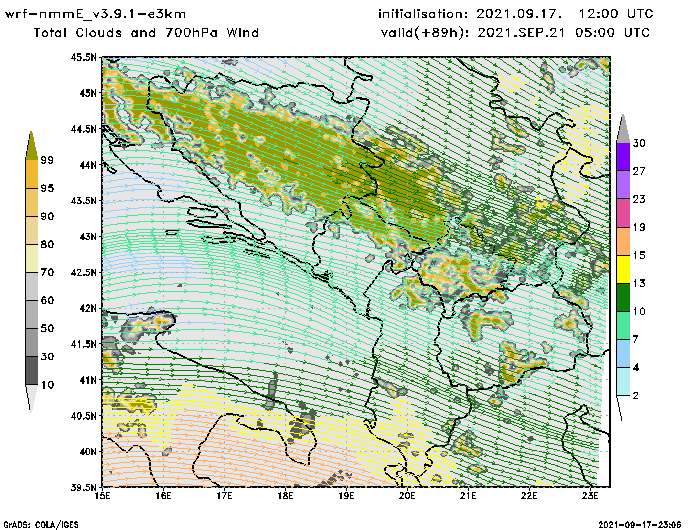700x530 pixels.
Task: Click the '15E' longitude axis label
Action: tap(103, 496)
